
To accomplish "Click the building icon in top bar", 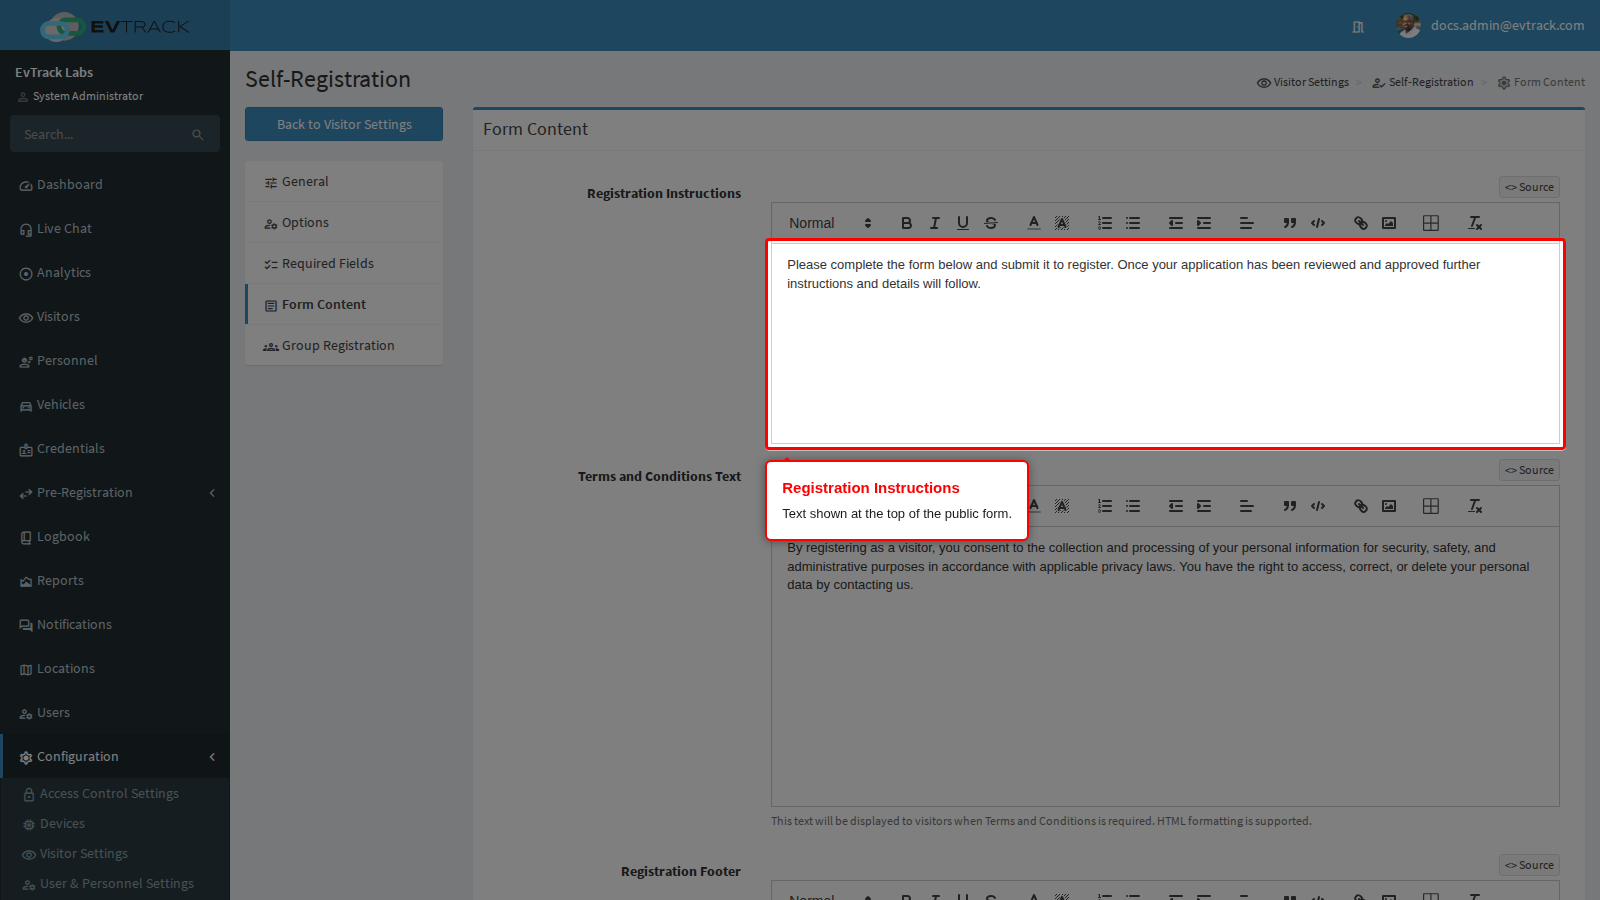I will [1358, 27].
